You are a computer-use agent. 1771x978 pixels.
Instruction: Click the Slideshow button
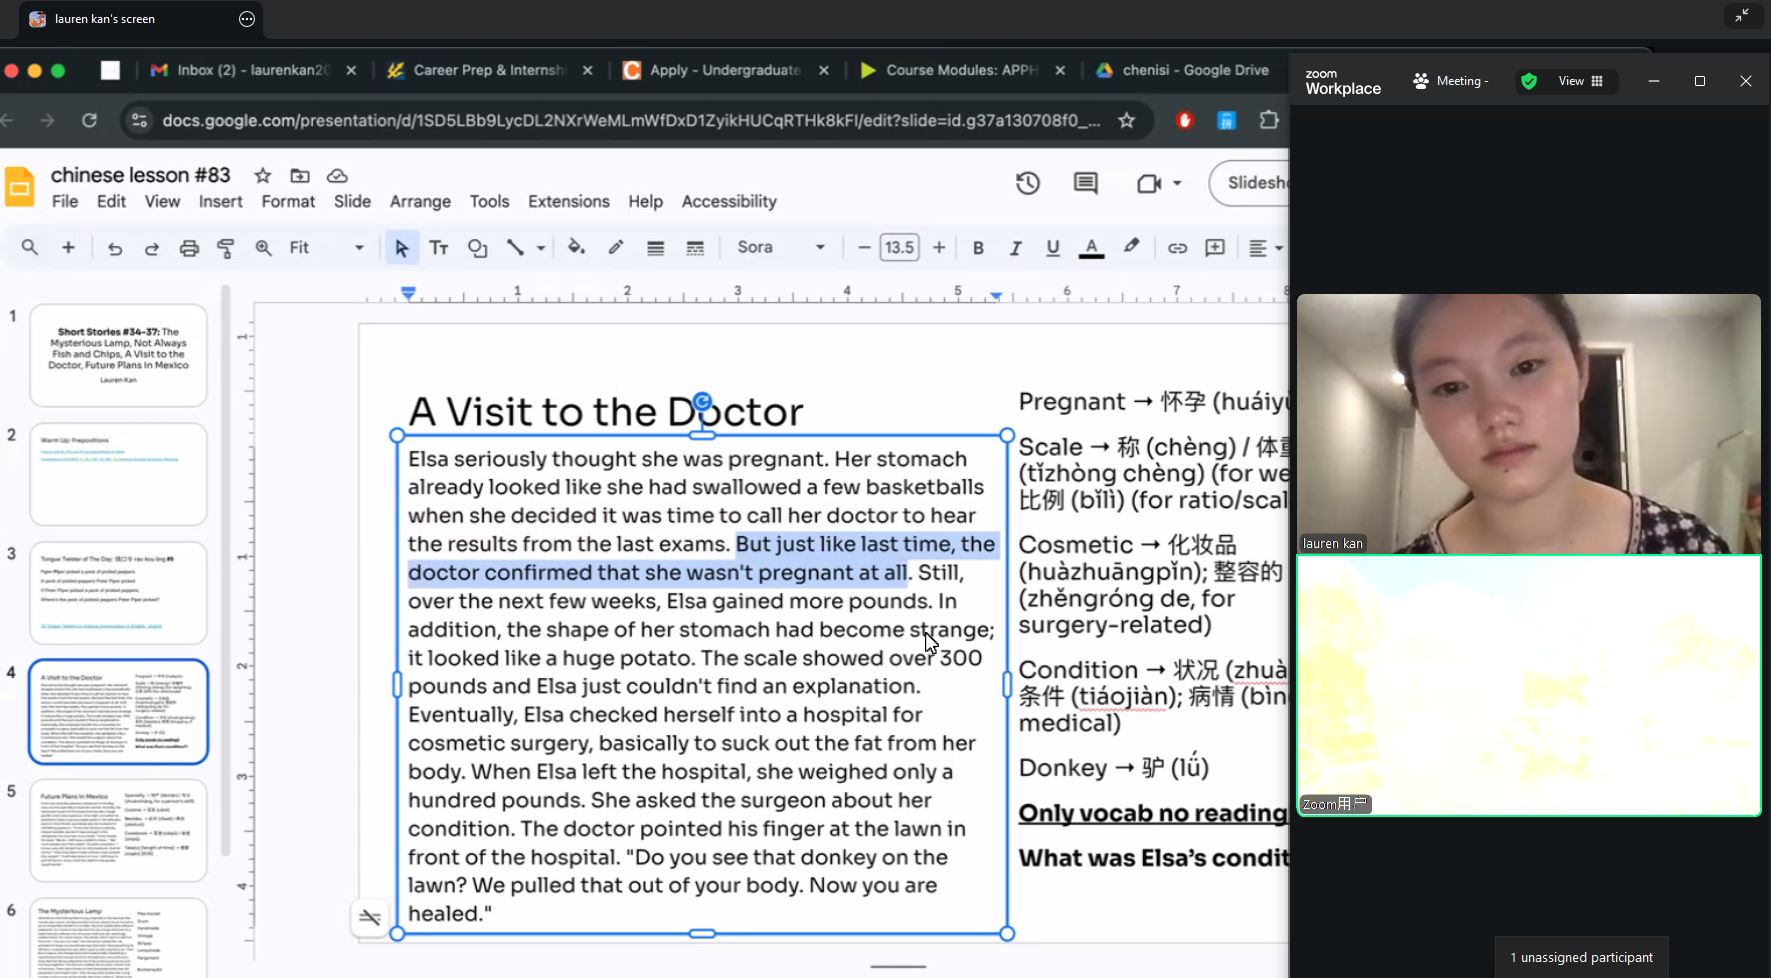tap(1254, 183)
